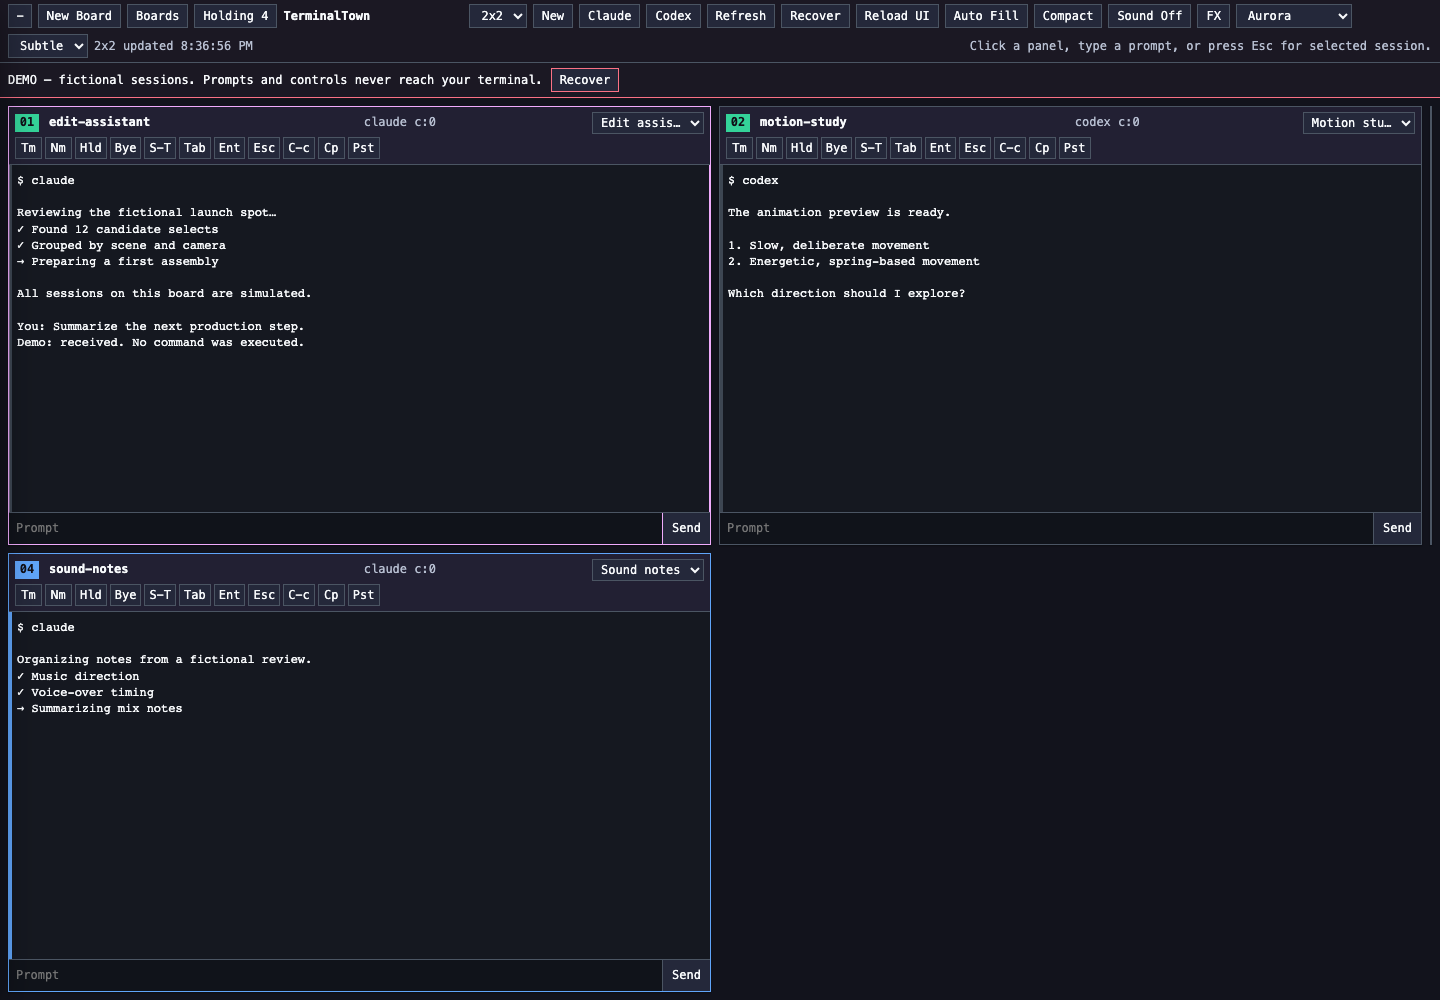Send Esc key in motion-study panel
1440x1000 pixels.
(x=975, y=148)
